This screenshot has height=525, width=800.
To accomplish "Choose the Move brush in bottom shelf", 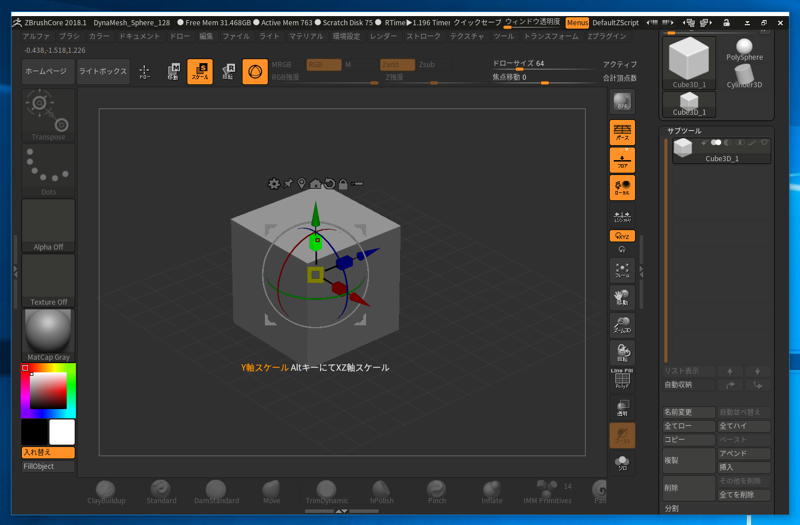I will pyautogui.click(x=271, y=490).
